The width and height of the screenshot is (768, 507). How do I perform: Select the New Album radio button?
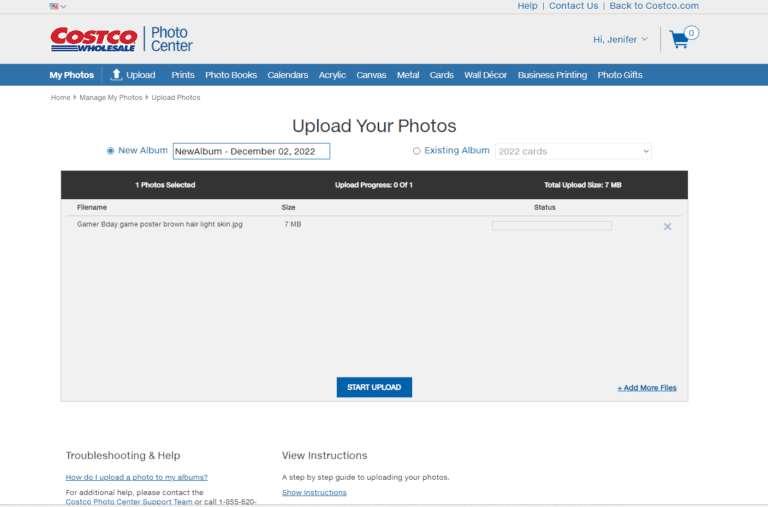[x=111, y=151]
